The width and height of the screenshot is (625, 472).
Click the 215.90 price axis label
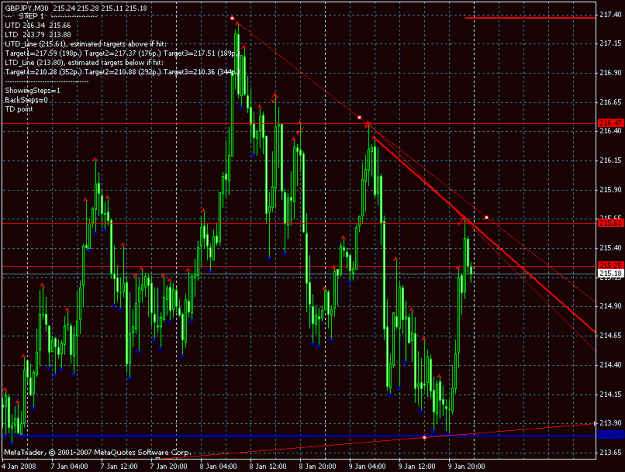(x=610, y=190)
